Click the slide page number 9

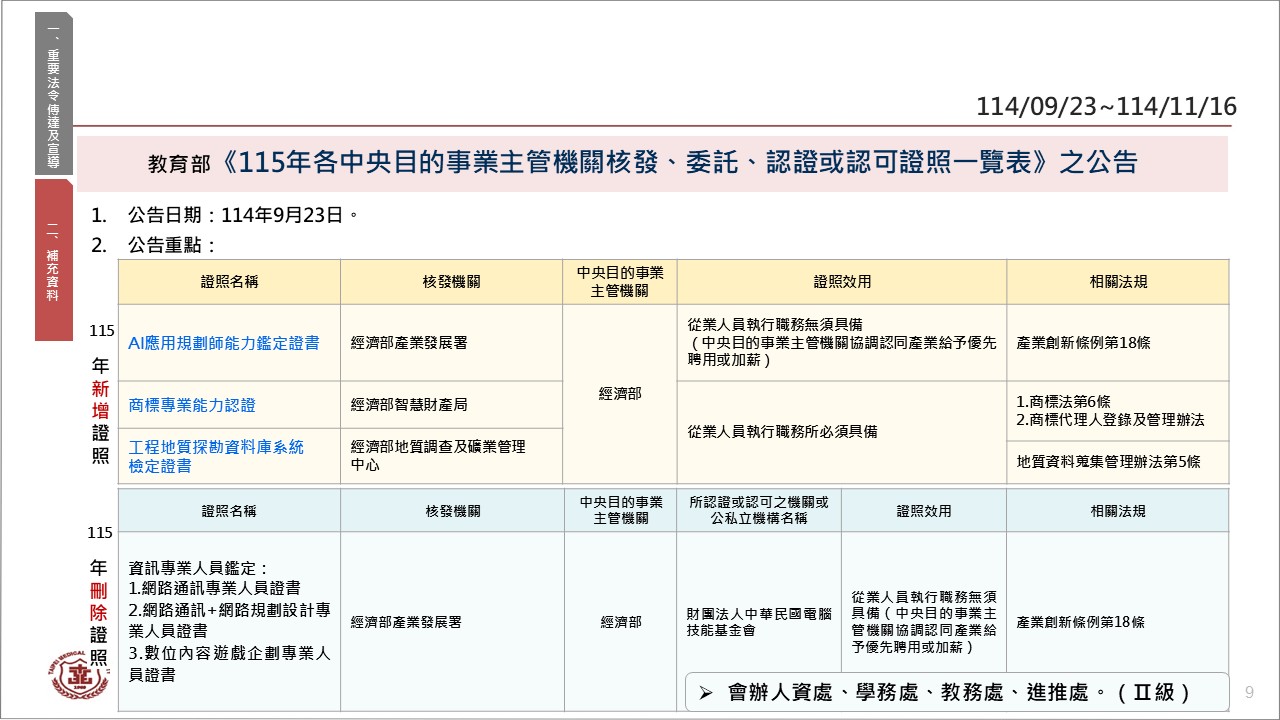click(x=1248, y=691)
